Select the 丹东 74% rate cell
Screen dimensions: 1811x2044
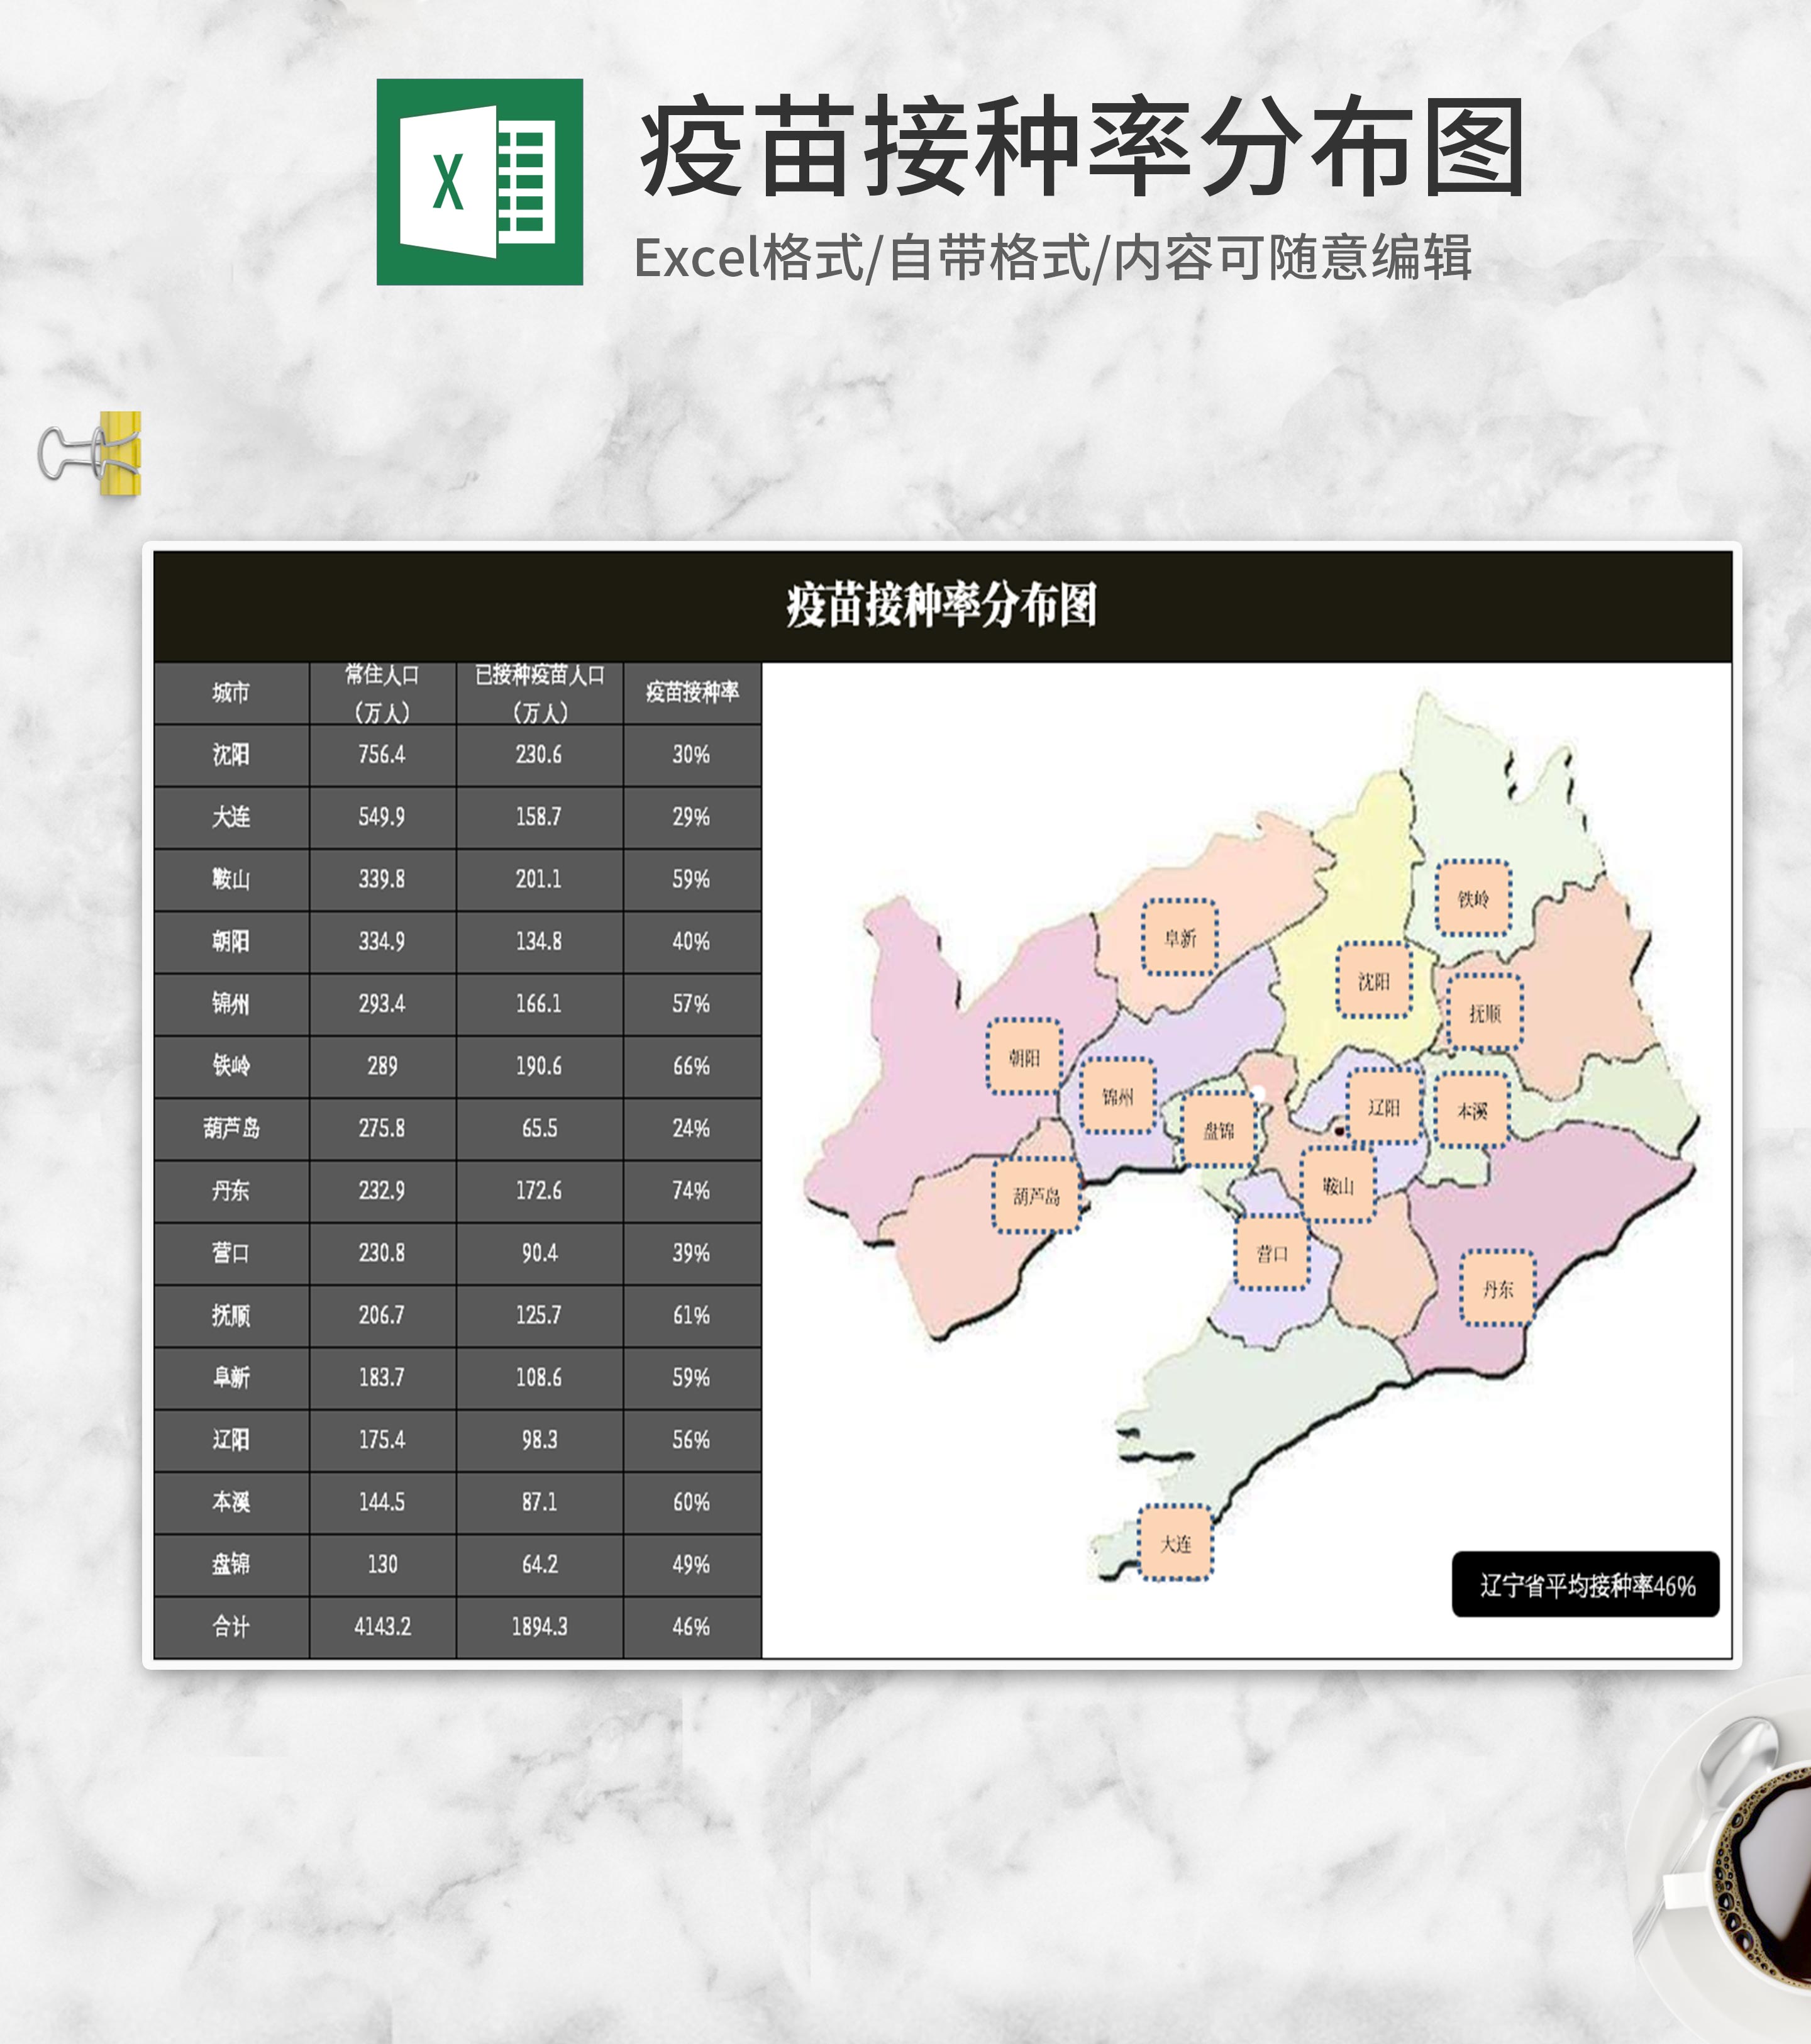tap(691, 1191)
